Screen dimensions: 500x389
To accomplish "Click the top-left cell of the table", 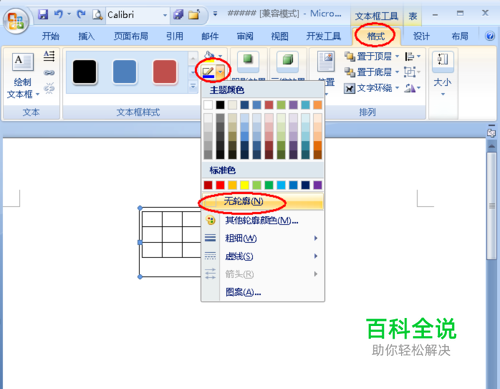I will tap(152, 219).
